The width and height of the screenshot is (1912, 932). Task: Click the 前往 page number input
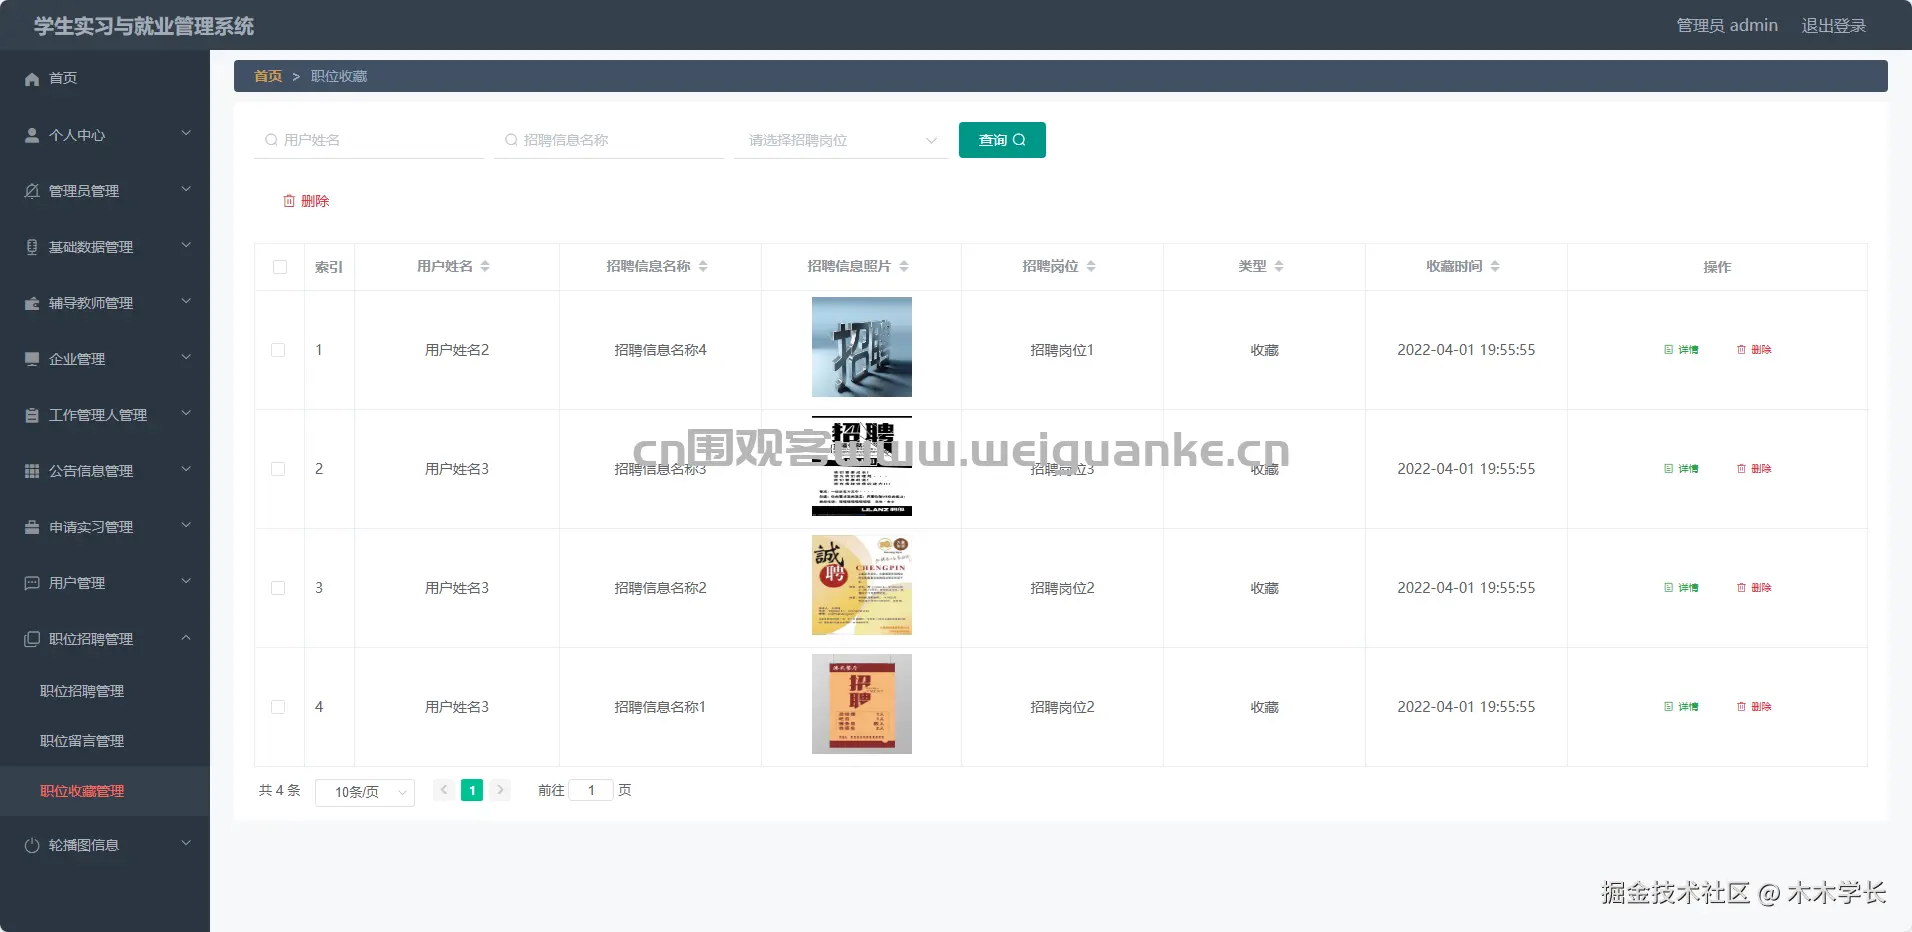coord(591,790)
